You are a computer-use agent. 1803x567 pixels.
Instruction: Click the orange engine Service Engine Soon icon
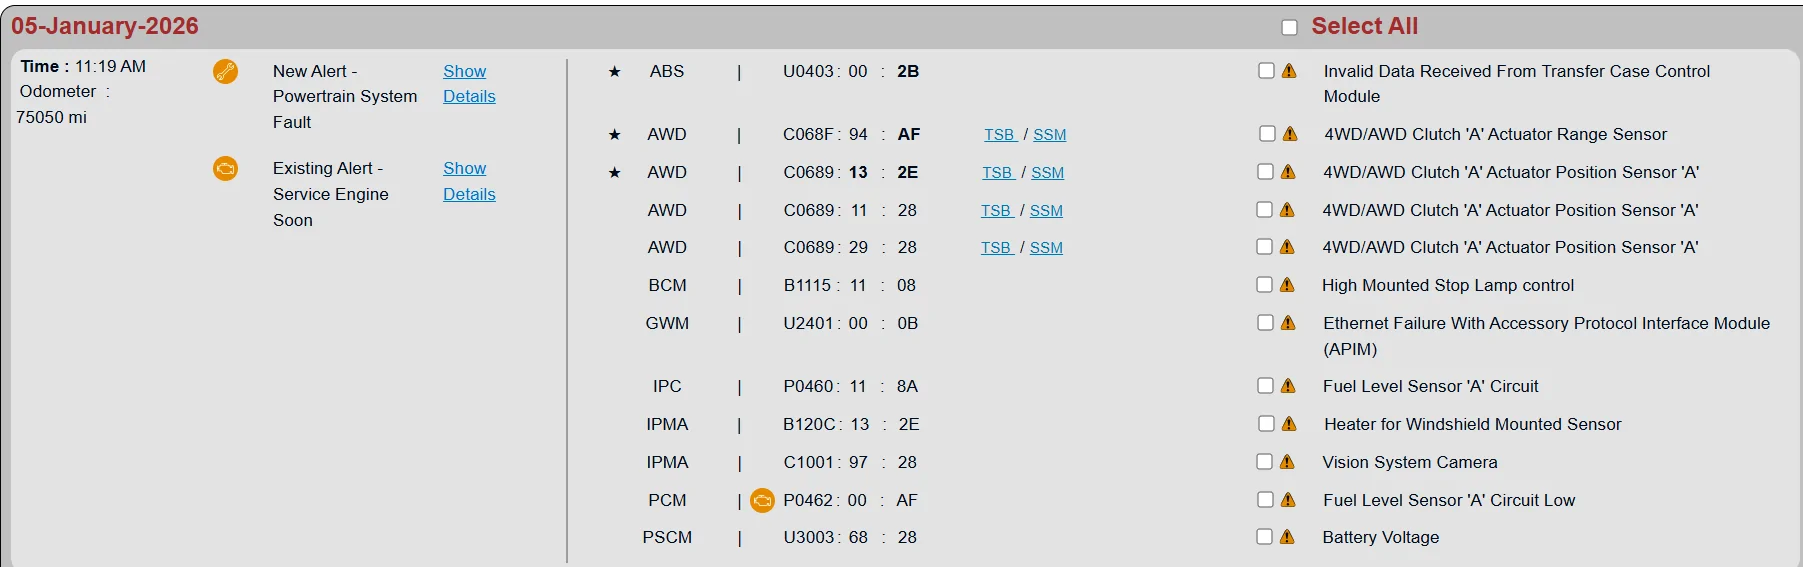226,168
